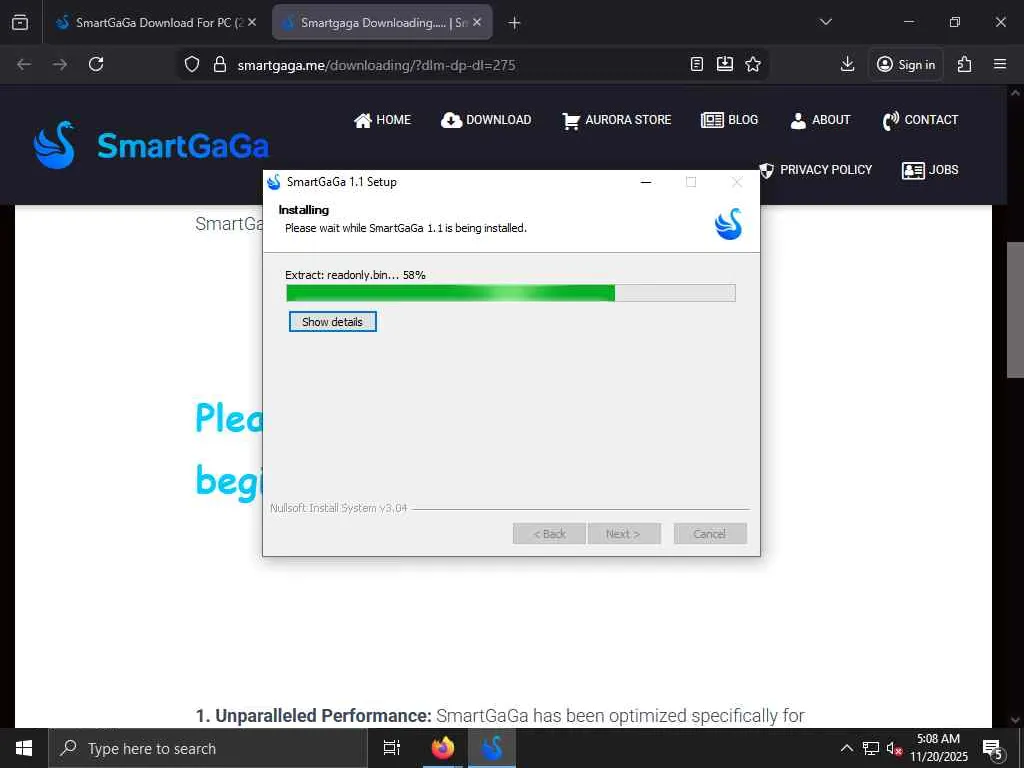The image size is (1024, 768).
Task: Show hidden system tray icons
Action: [846, 748]
